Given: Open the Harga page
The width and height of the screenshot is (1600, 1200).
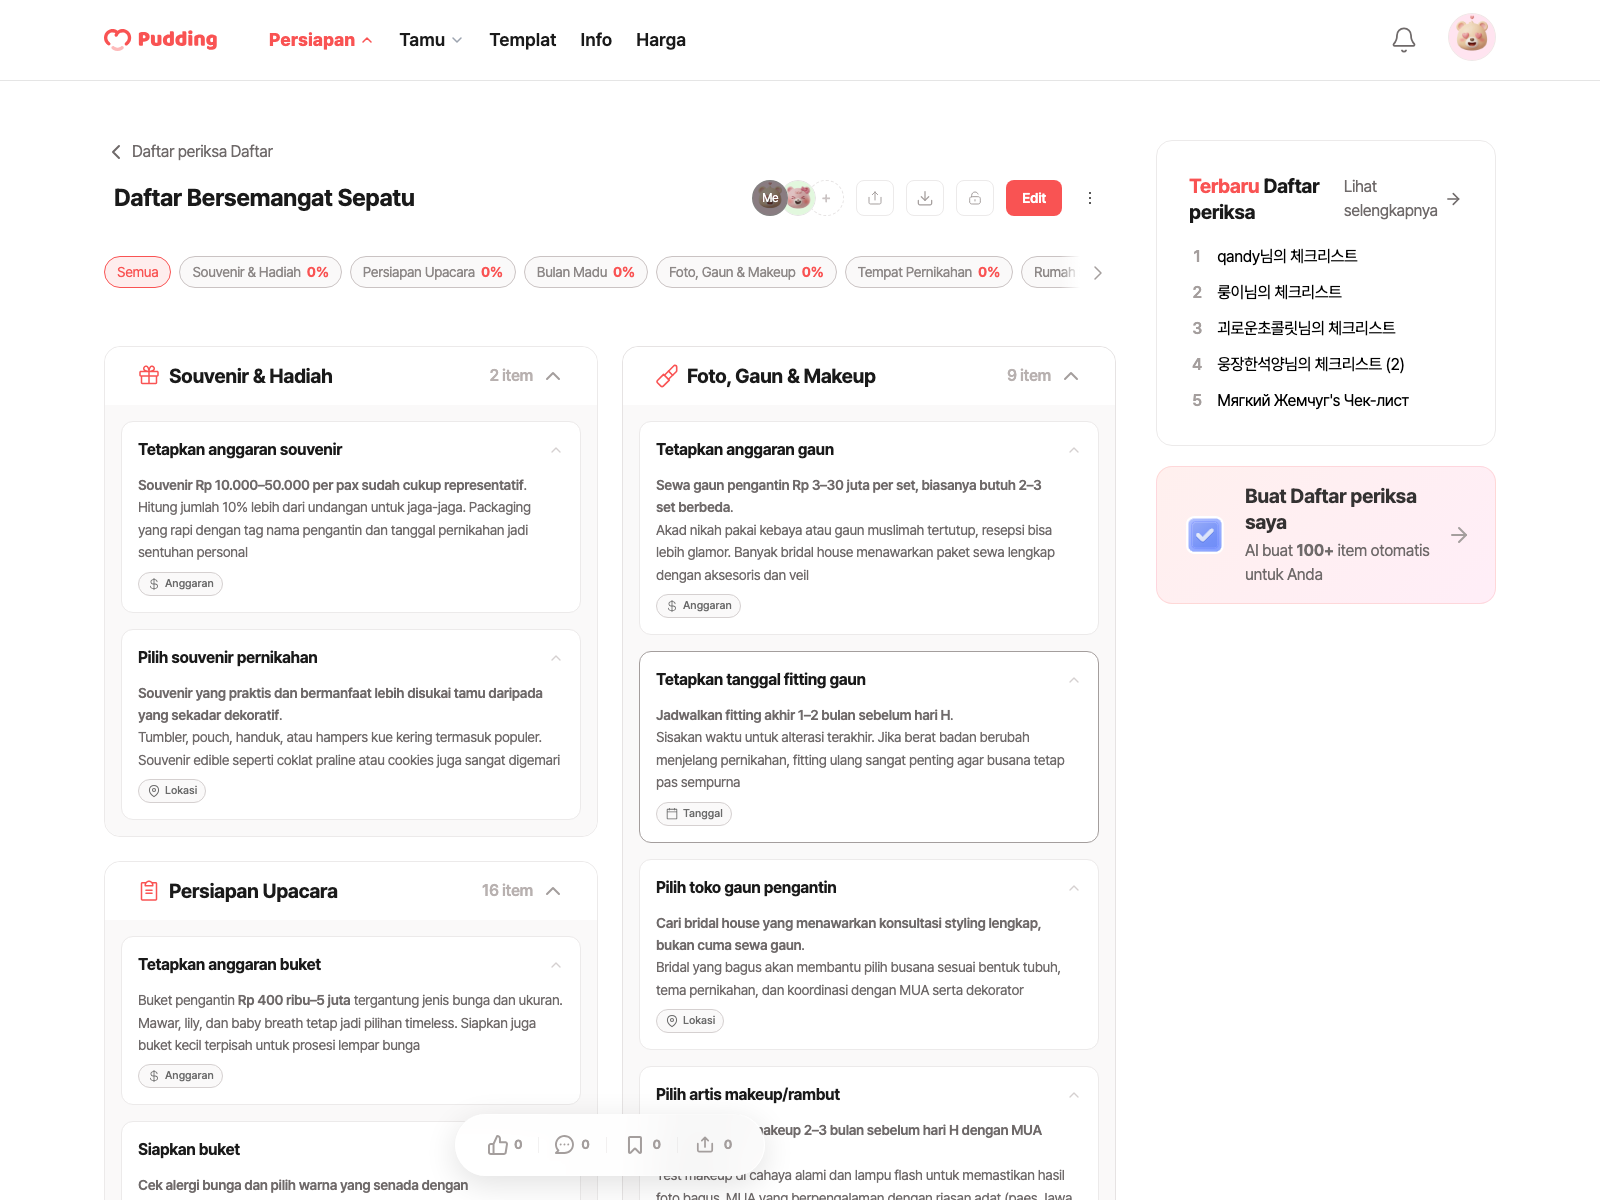Looking at the screenshot, I should pos(661,40).
